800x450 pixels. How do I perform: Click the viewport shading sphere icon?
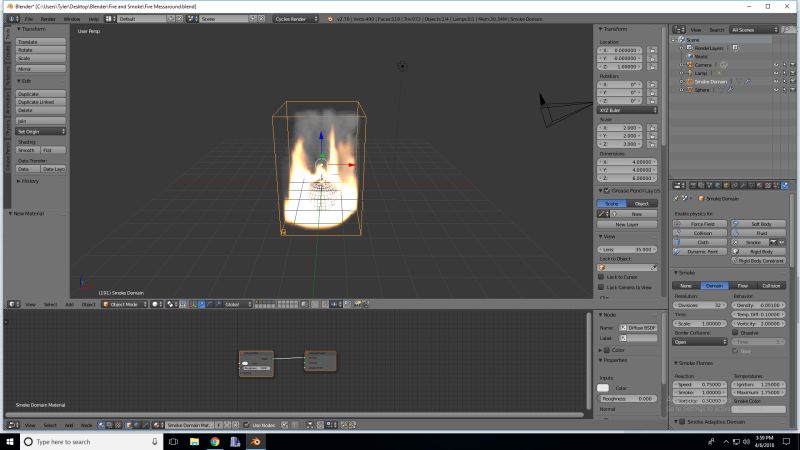[x=155, y=304]
